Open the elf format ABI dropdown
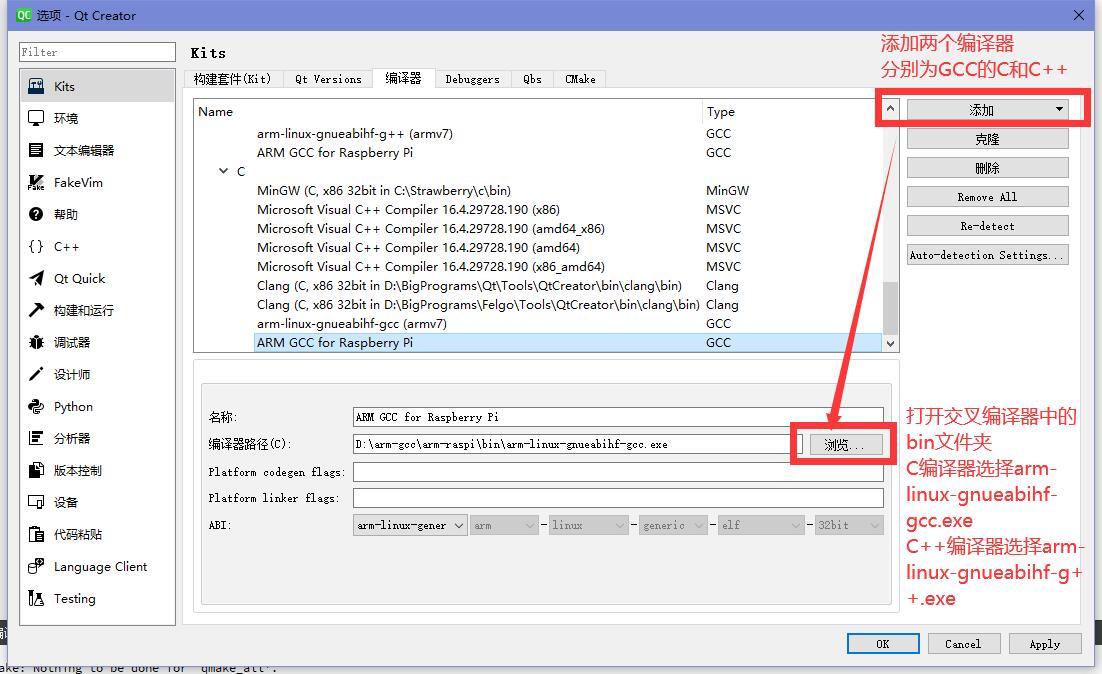1102x674 pixels. pyautogui.click(x=760, y=525)
